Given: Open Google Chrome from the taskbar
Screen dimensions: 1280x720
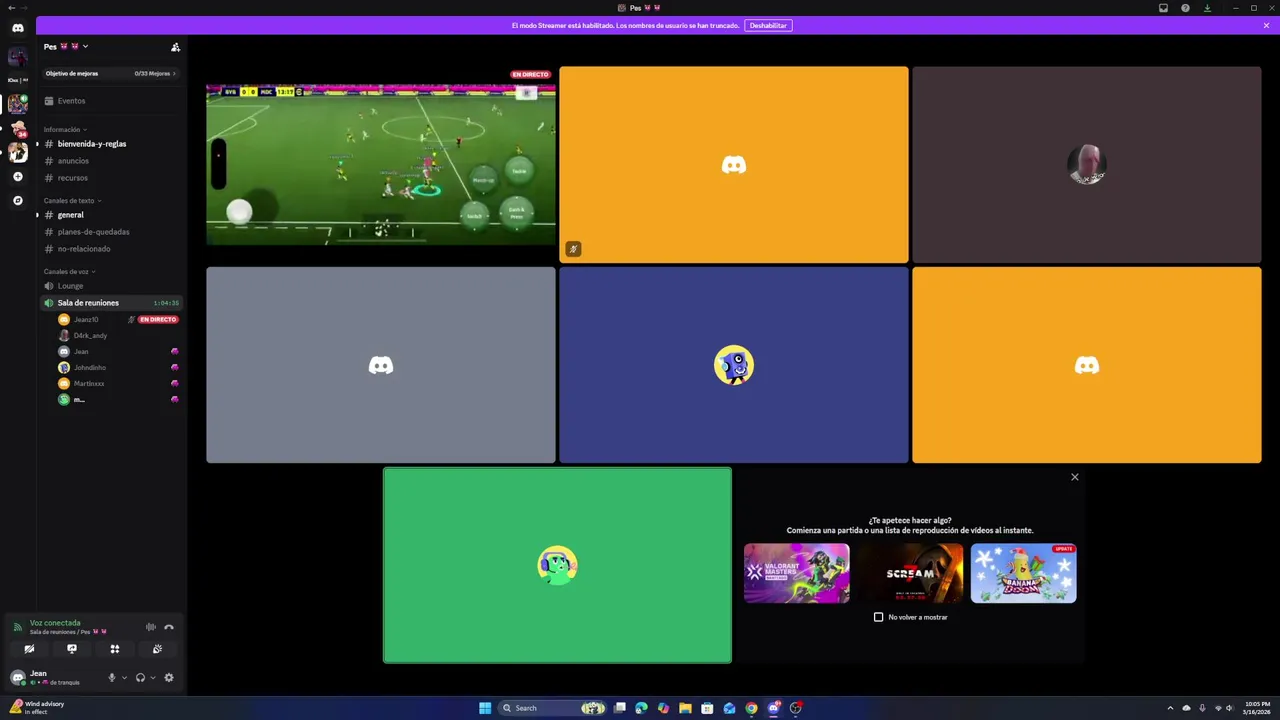Looking at the screenshot, I should pos(751,708).
